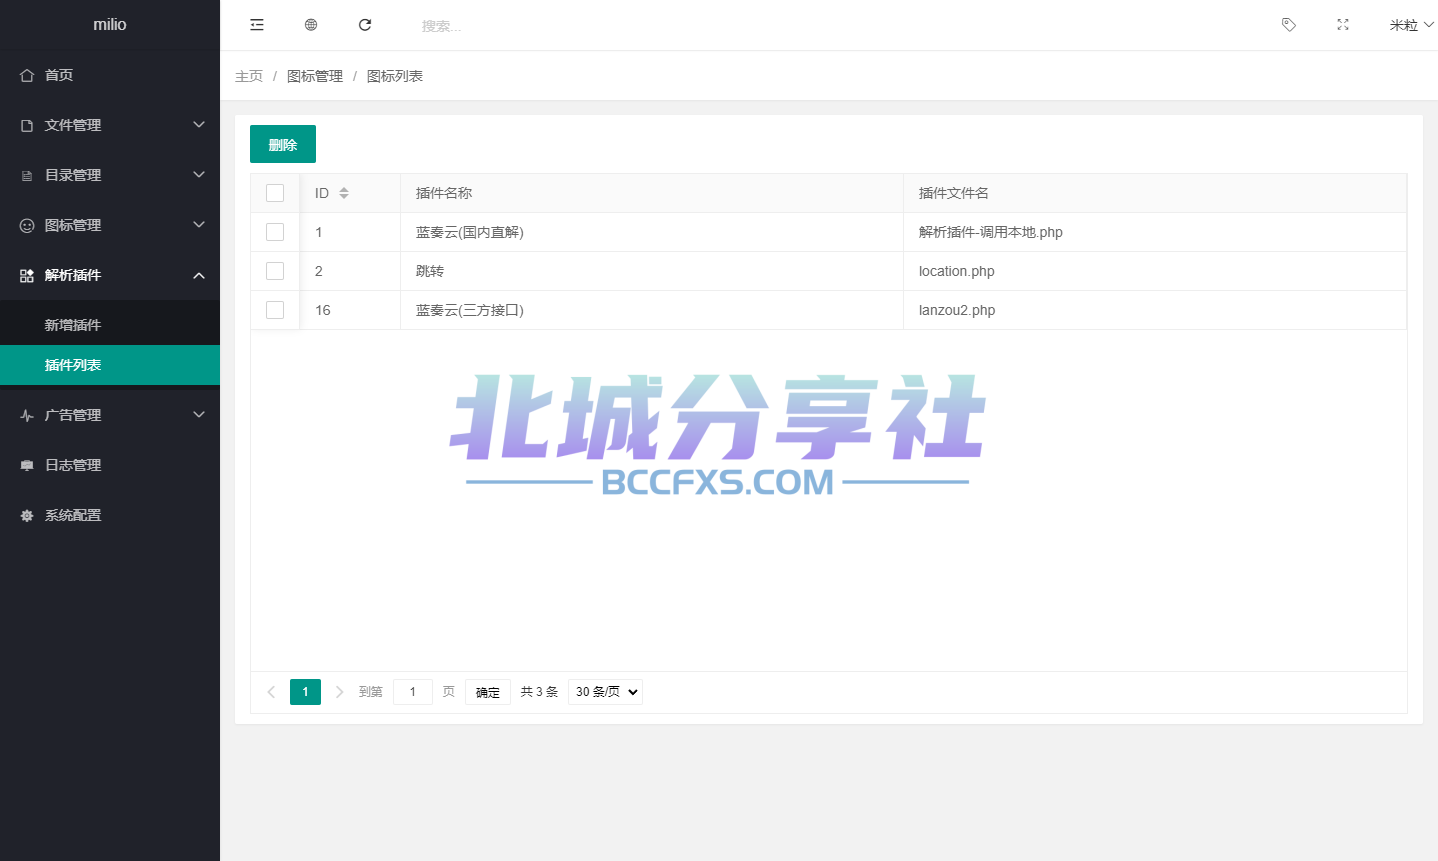
Task: Click the gear icon beside 系统配置
Action: [x=27, y=515]
